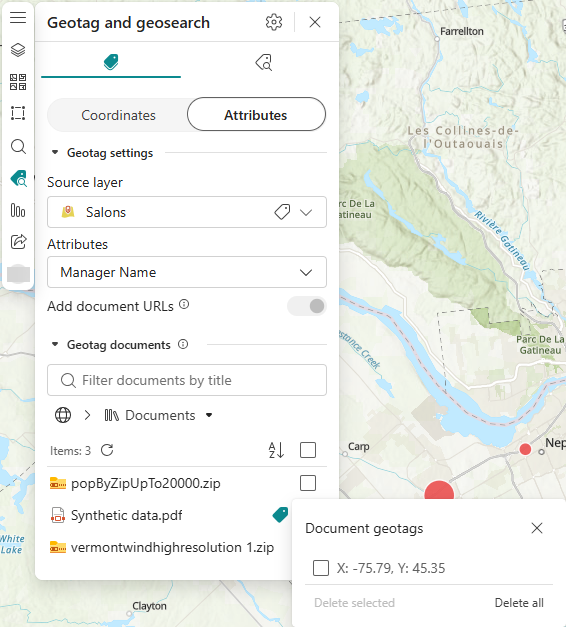Collapse the Geotag documents section

55,344
